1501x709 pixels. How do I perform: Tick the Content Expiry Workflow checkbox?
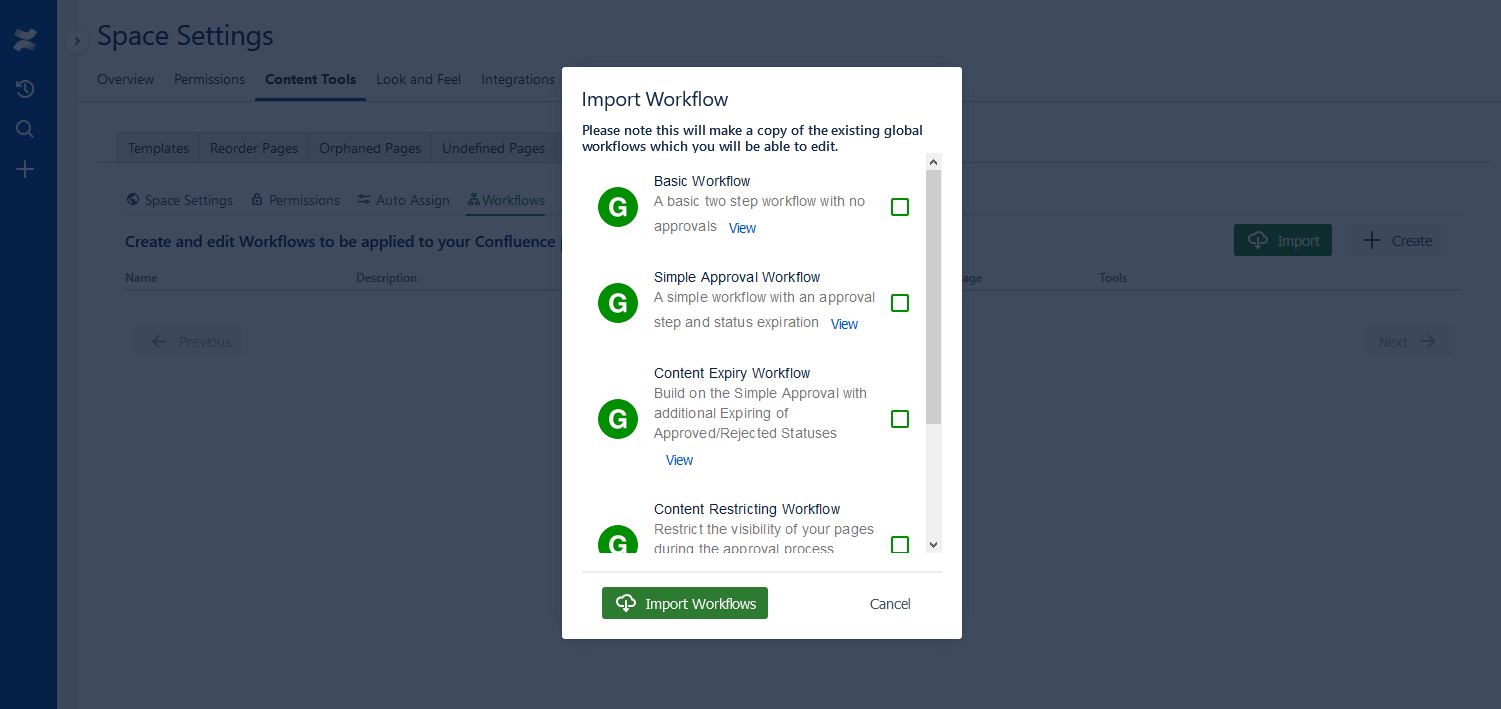(900, 419)
